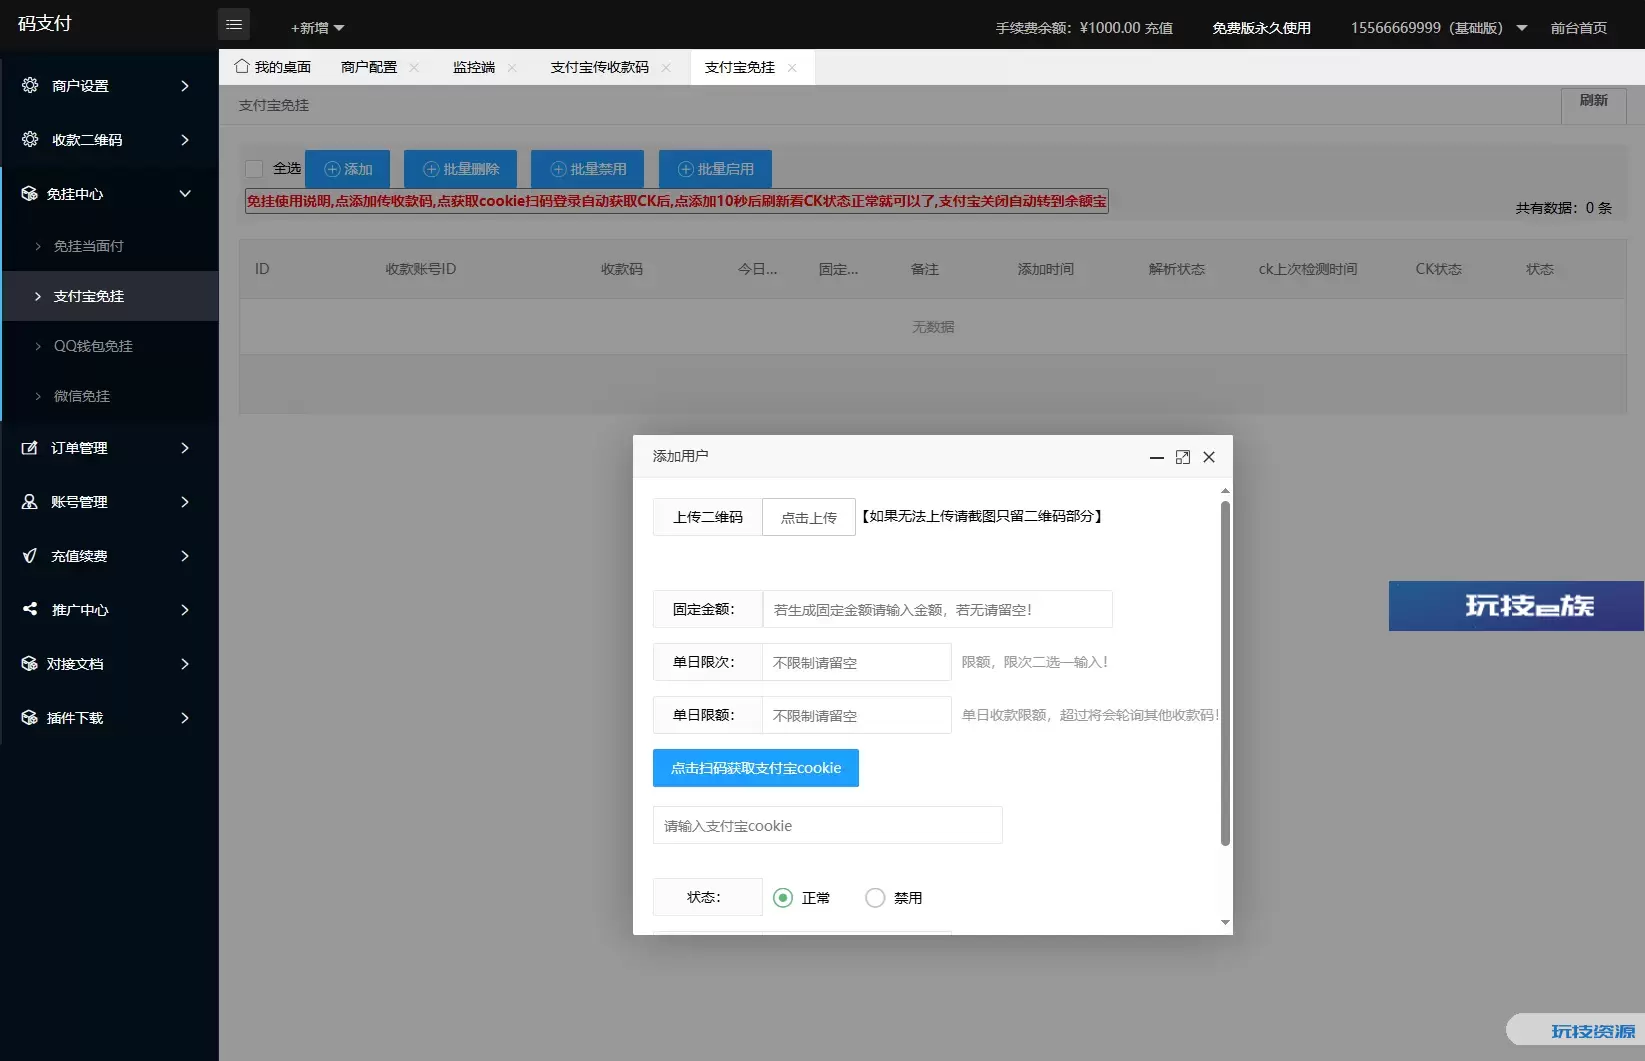Toggle the 全选 checkbox
Image resolution: width=1645 pixels, height=1061 pixels.
pos(254,169)
